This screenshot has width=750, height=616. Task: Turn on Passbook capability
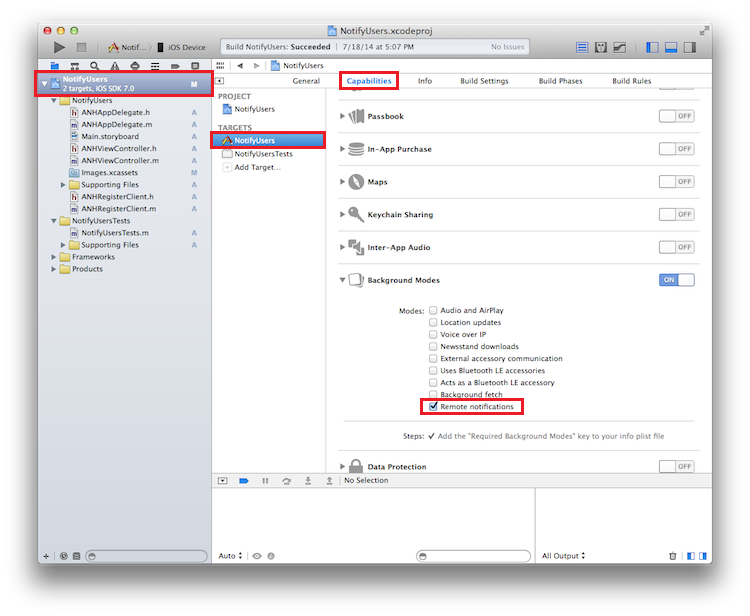(676, 116)
